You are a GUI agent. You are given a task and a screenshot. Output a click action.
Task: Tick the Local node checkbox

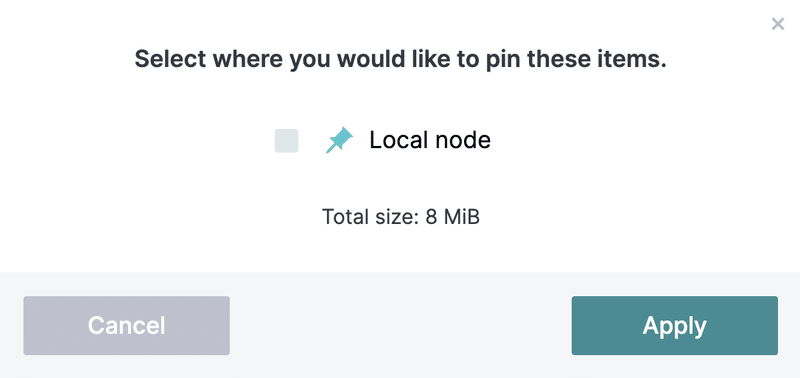point(286,141)
